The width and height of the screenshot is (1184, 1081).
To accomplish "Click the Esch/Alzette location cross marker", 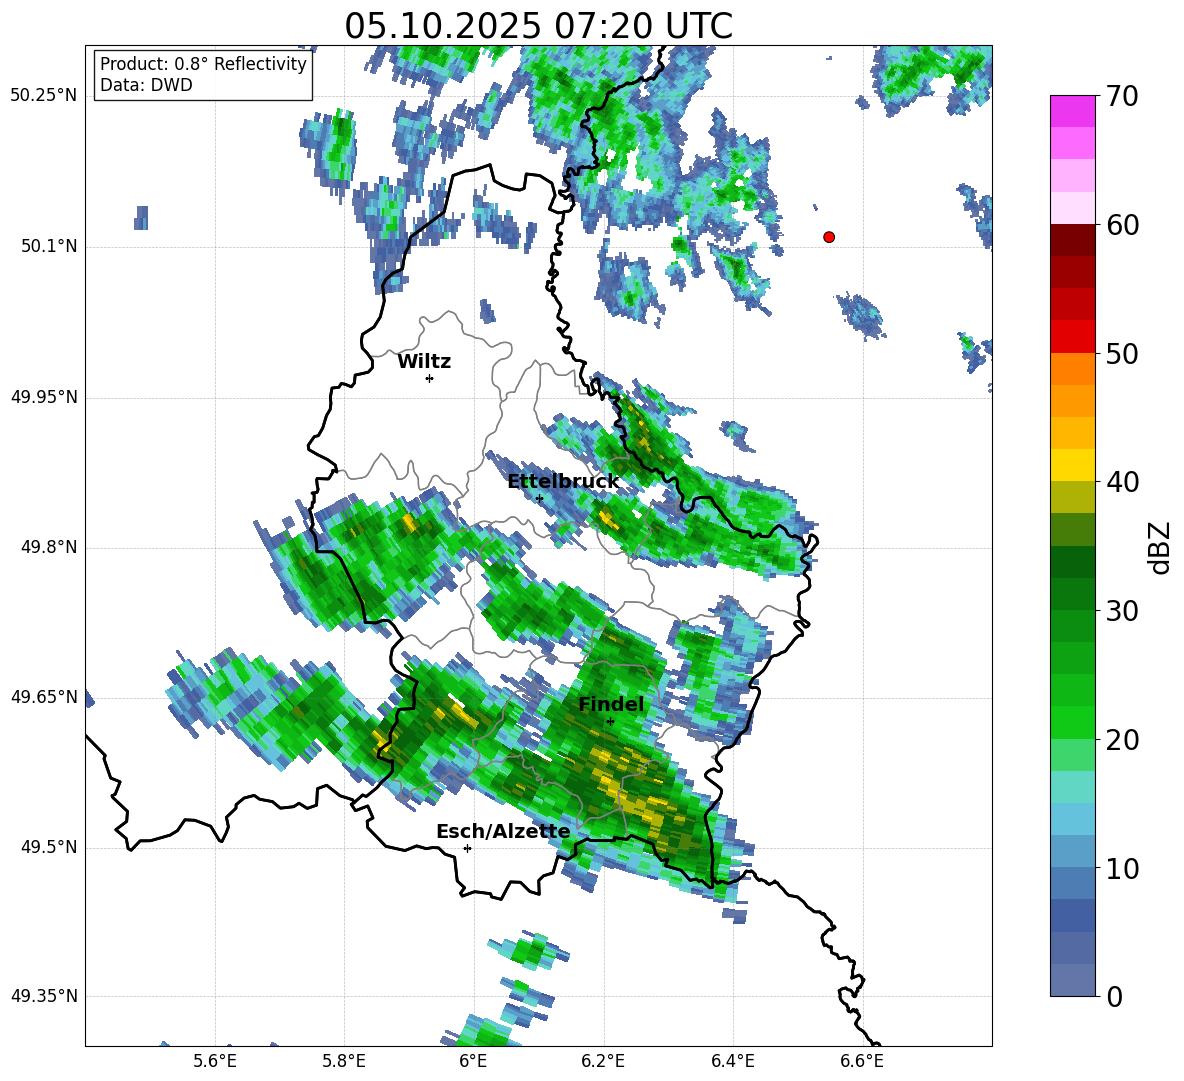I will (x=467, y=848).
